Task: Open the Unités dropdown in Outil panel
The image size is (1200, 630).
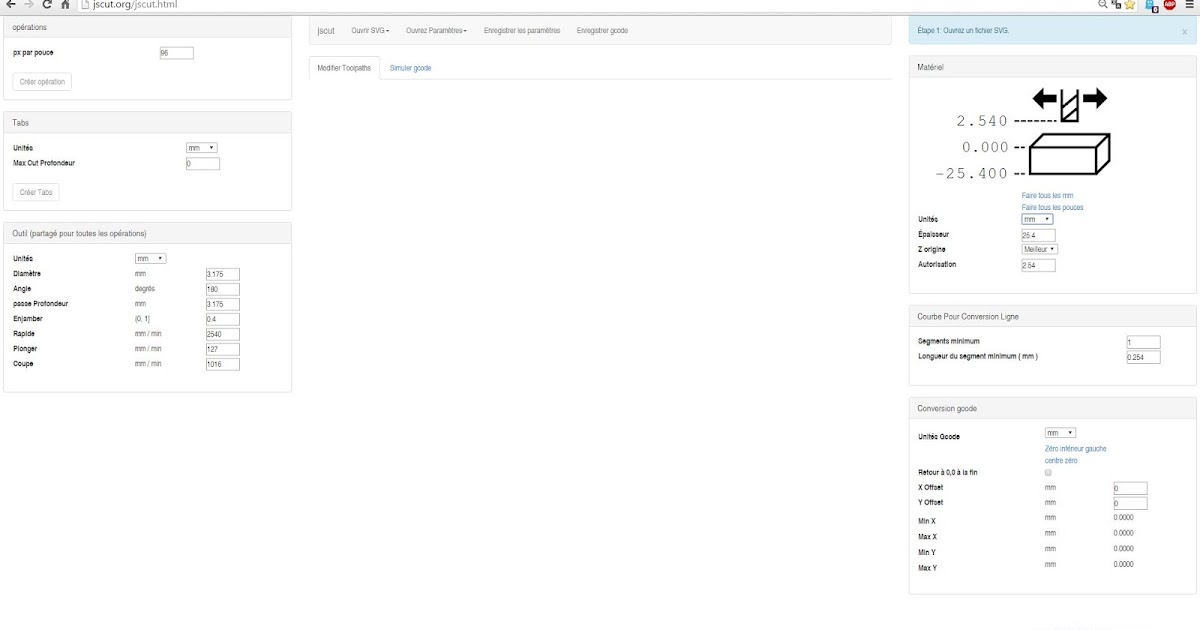Action: click(x=150, y=258)
